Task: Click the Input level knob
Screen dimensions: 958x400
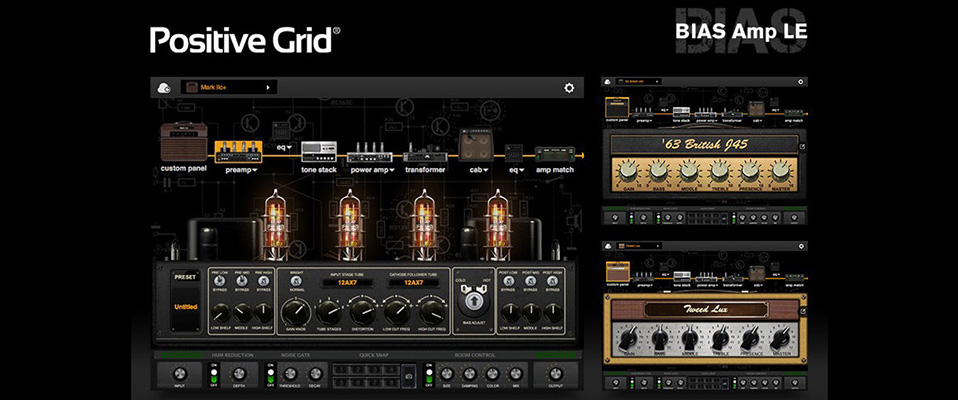Action: click(179, 373)
